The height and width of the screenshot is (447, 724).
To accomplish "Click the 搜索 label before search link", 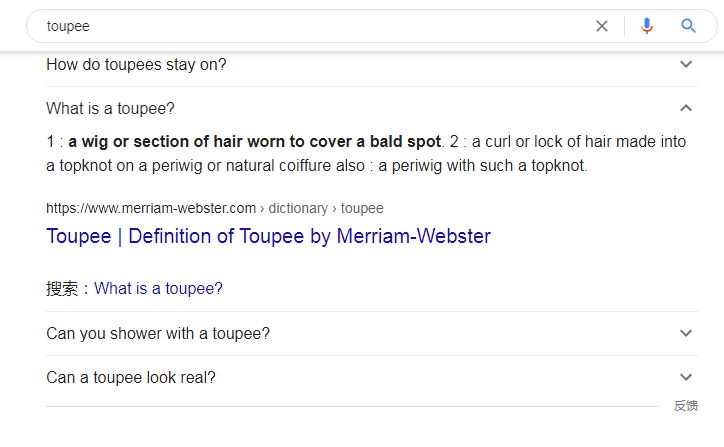I will pyautogui.click(x=62, y=289).
